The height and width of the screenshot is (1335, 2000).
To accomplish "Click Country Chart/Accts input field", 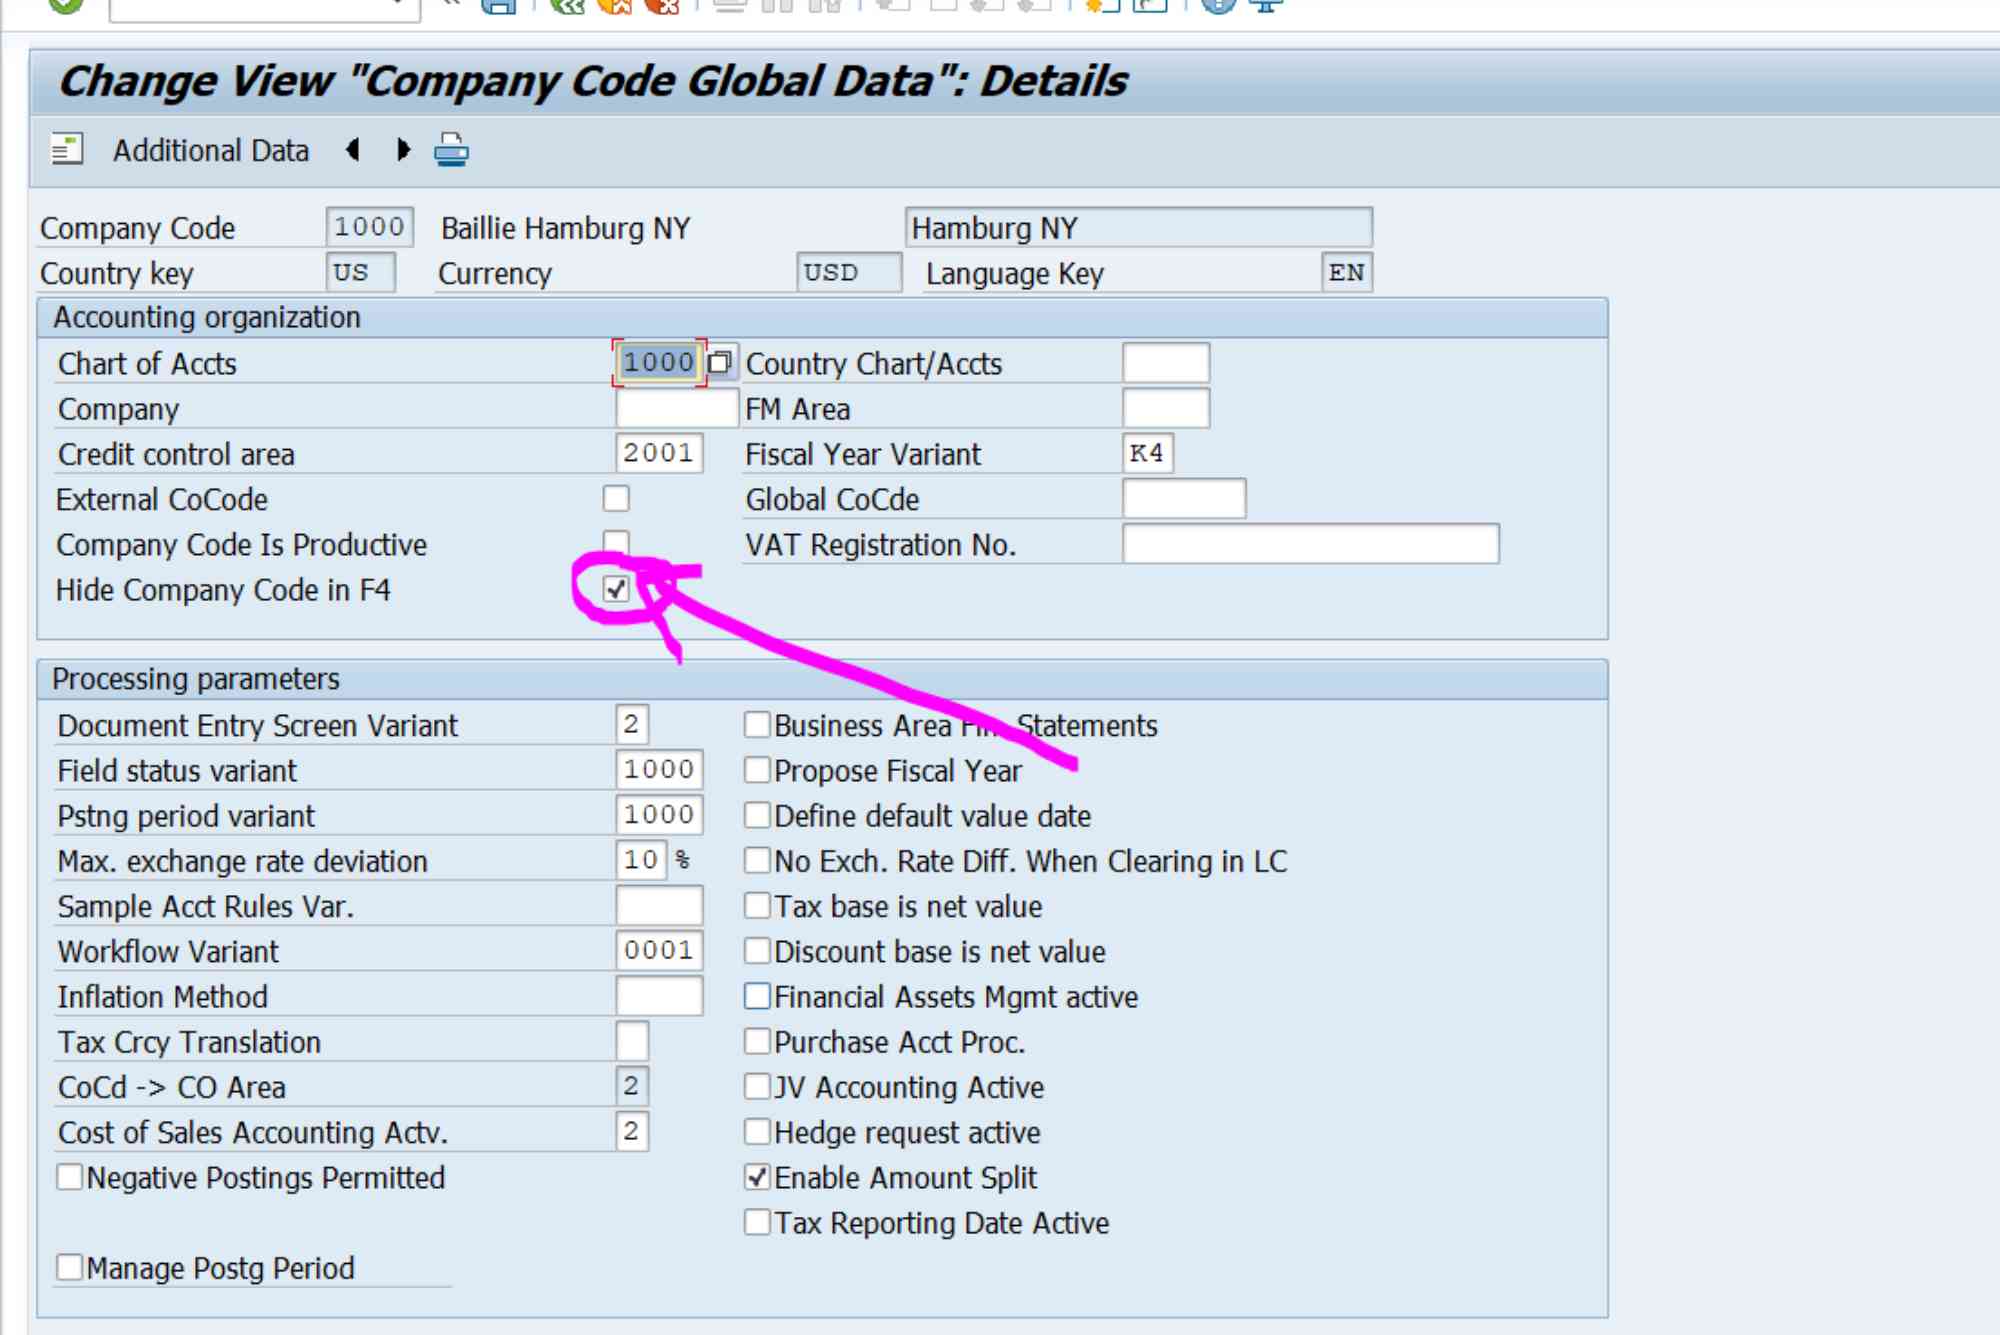I will point(1166,362).
